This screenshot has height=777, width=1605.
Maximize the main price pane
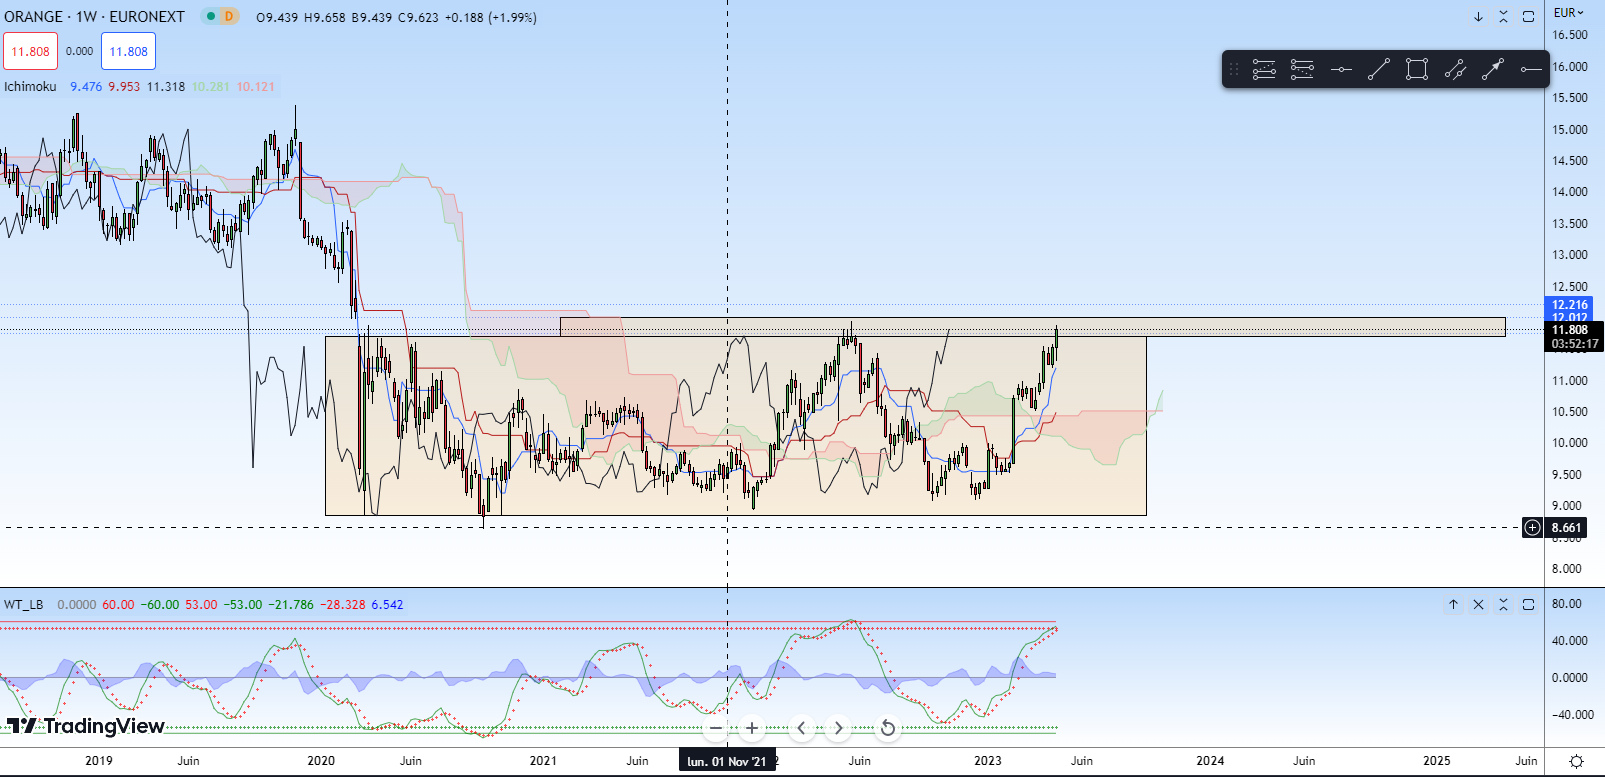1528,17
